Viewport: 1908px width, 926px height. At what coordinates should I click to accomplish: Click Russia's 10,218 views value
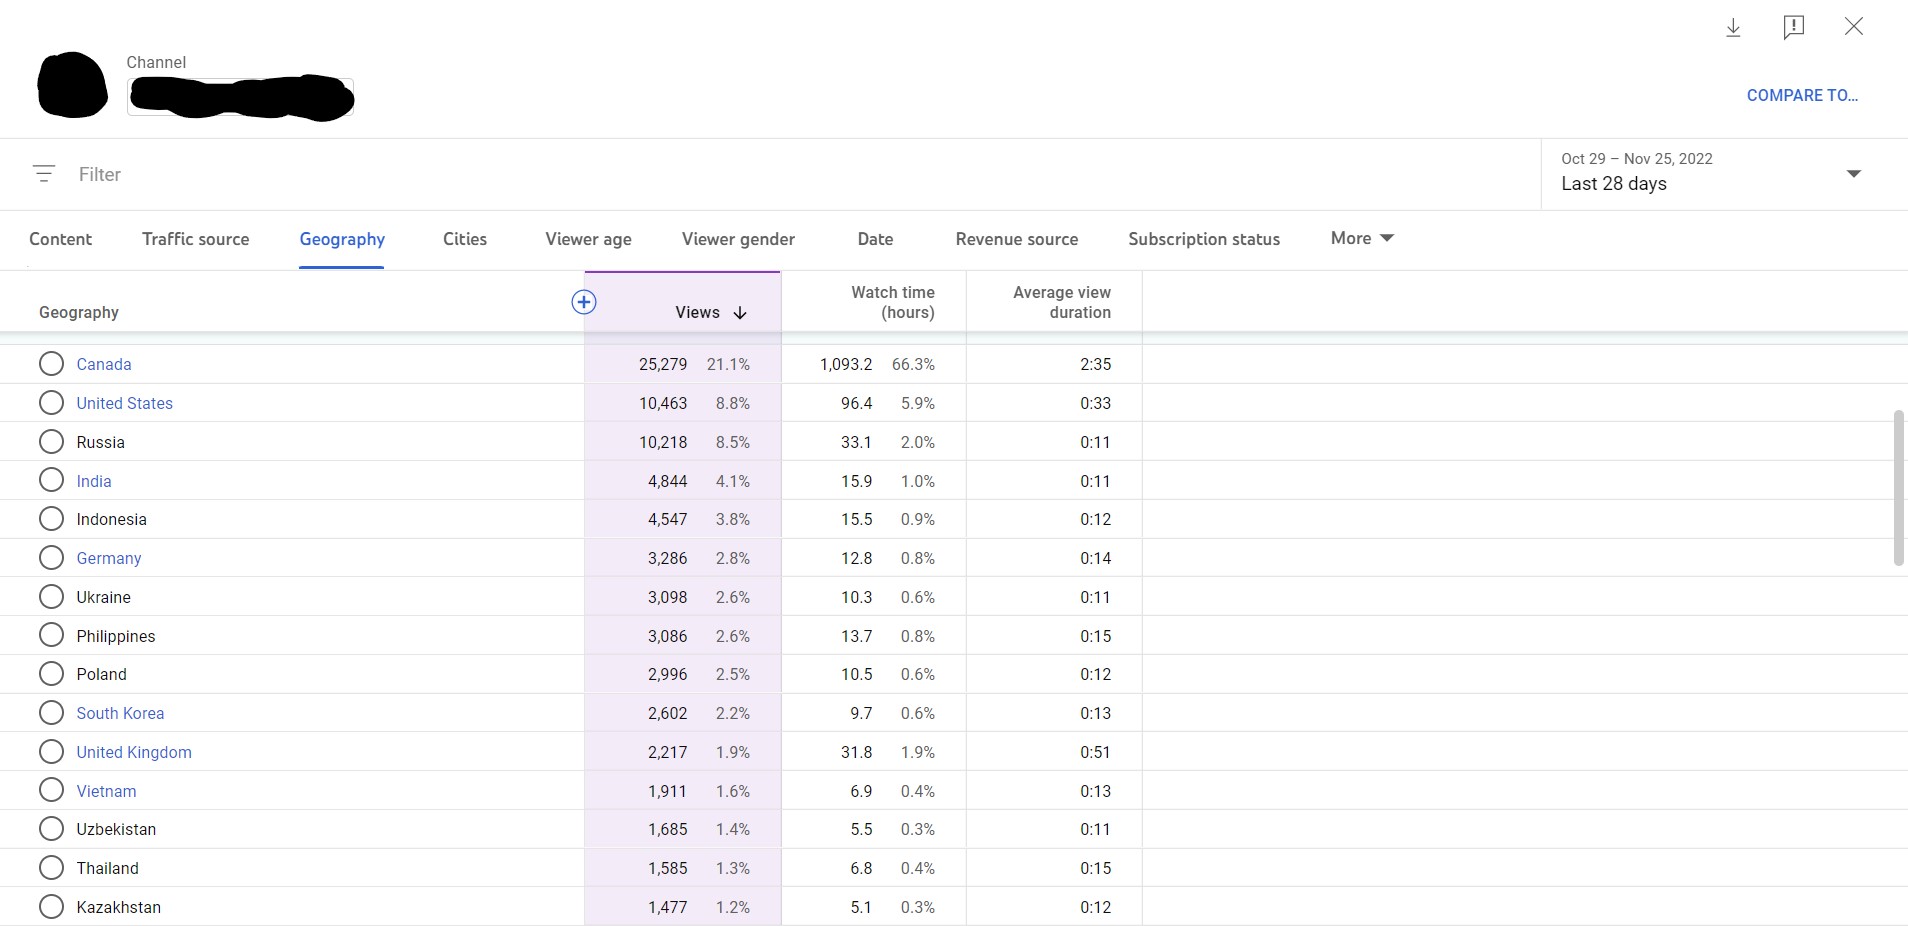click(x=663, y=442)
